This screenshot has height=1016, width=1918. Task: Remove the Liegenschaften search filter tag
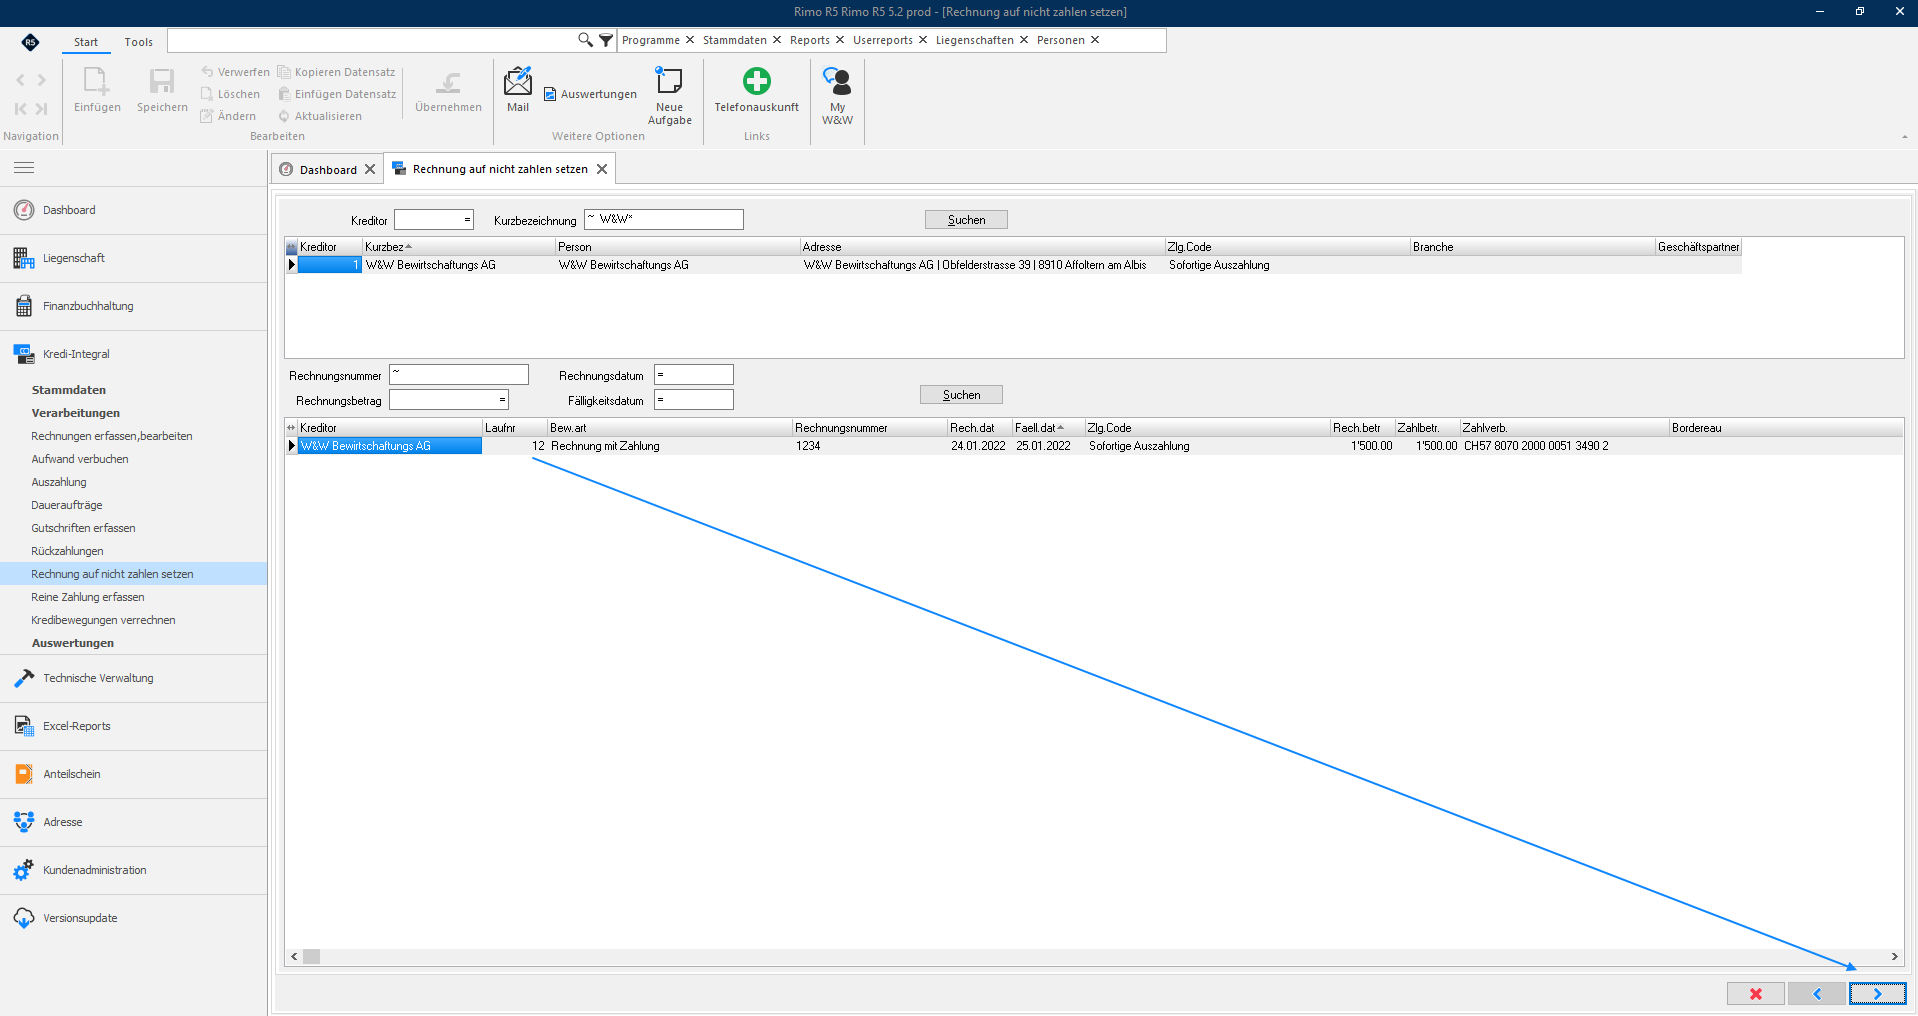pos(1024,40)
